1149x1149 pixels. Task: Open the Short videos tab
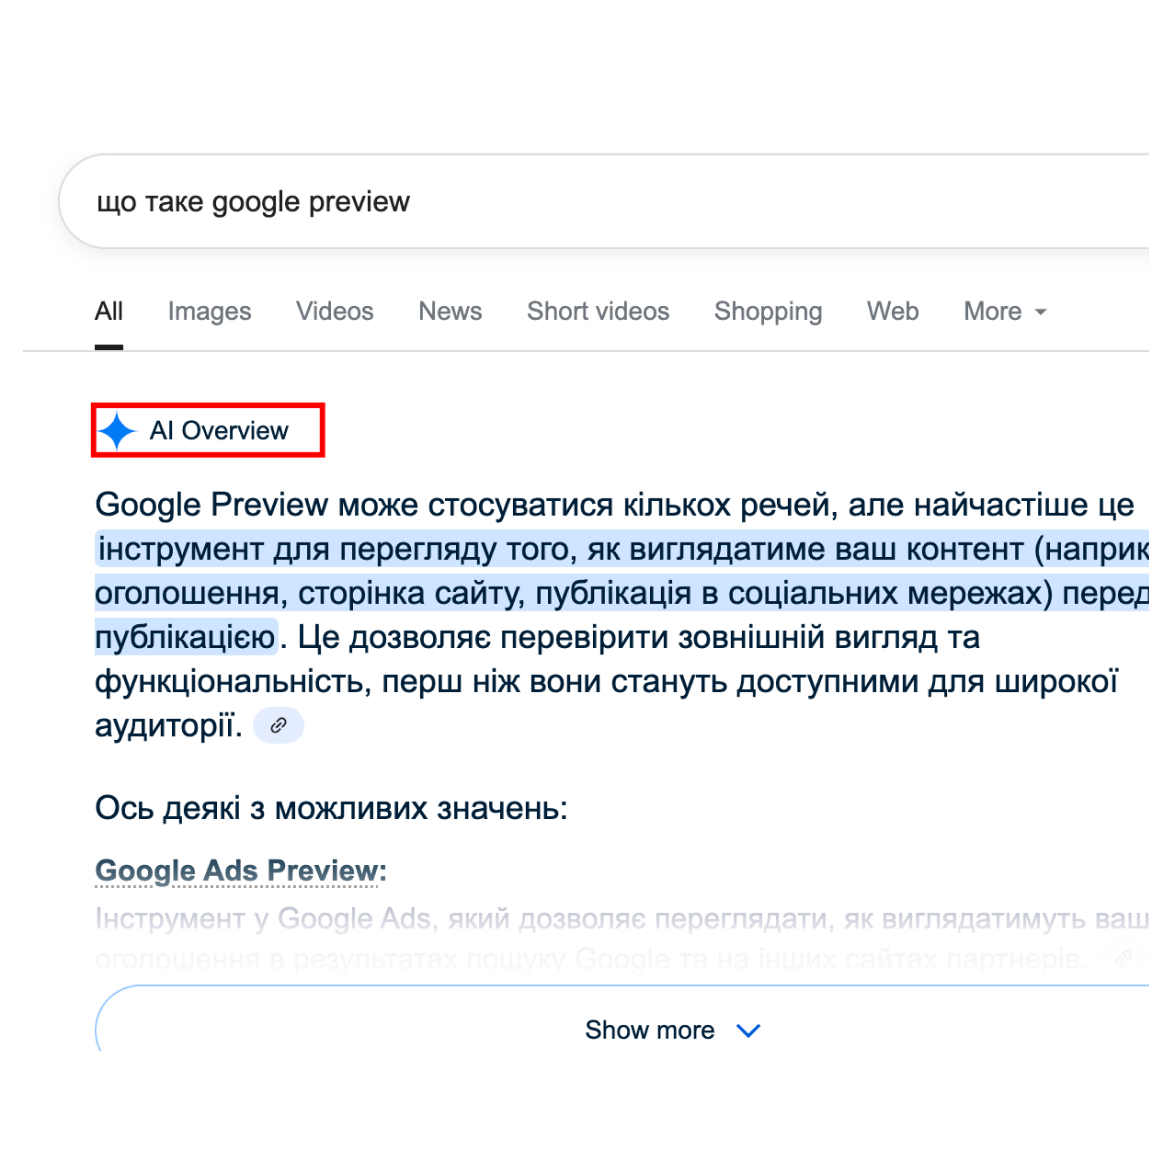pyautogui.click(x=598, y=311)
